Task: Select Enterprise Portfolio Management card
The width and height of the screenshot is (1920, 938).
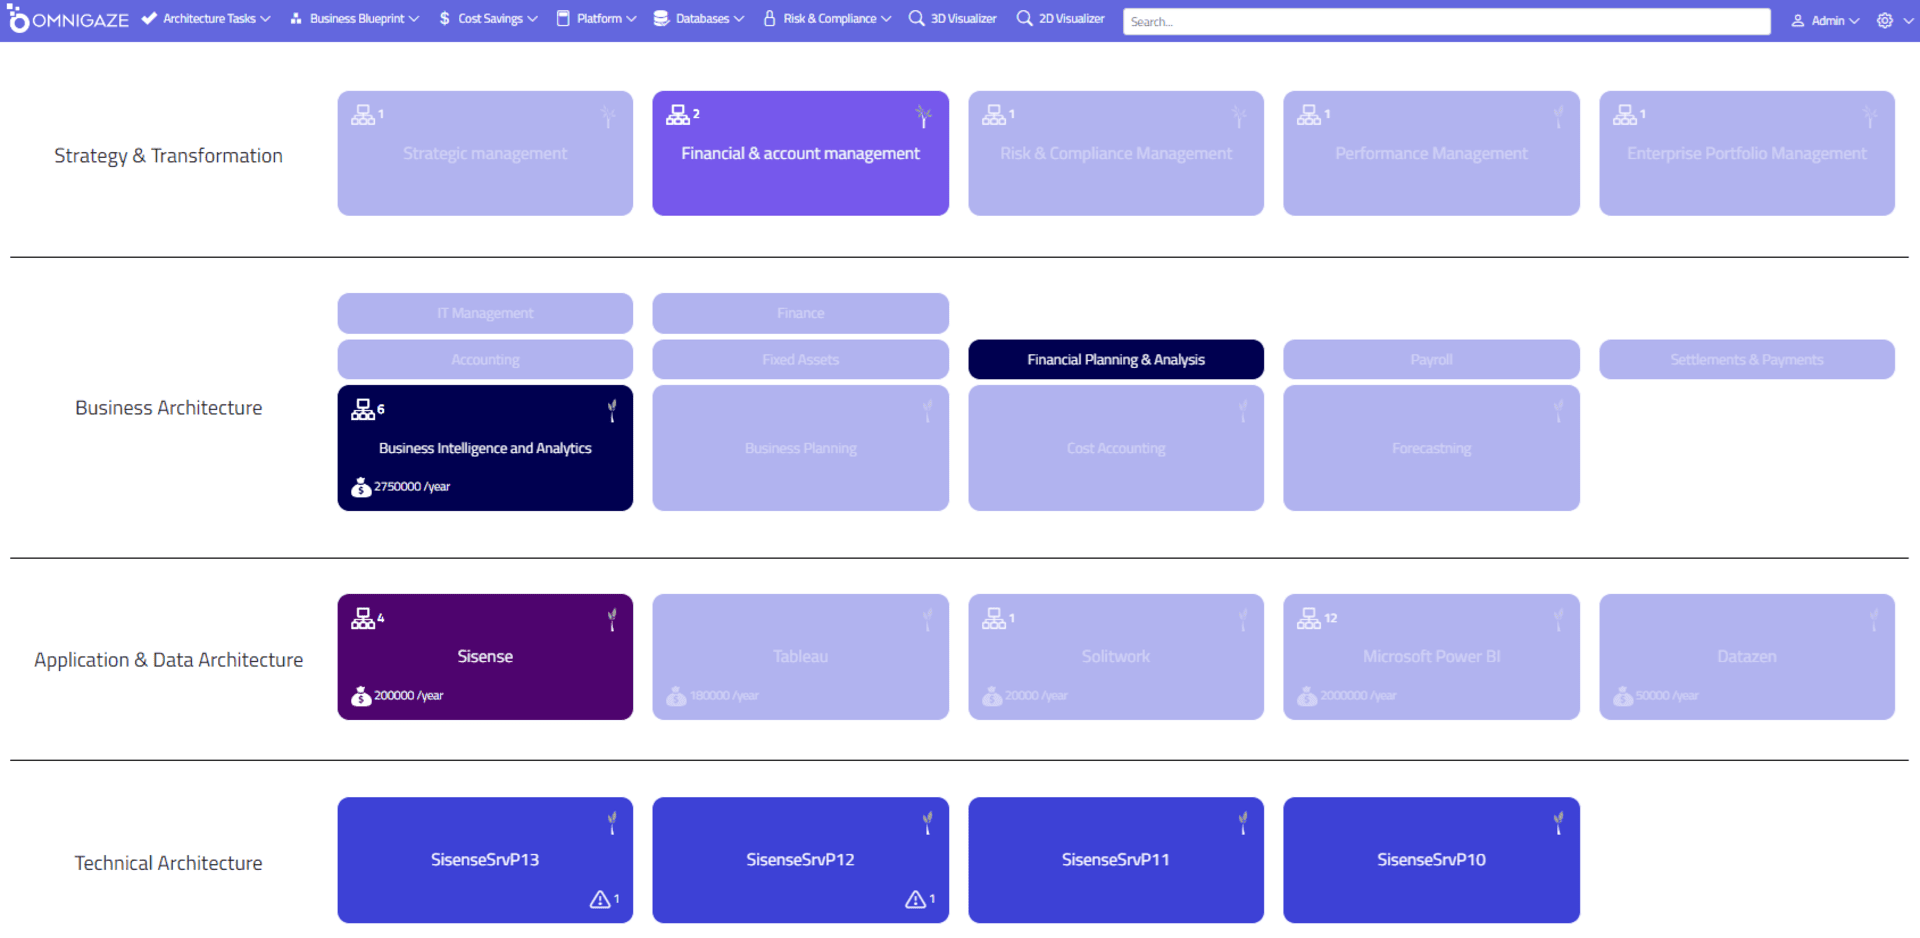Action: 1746,153
